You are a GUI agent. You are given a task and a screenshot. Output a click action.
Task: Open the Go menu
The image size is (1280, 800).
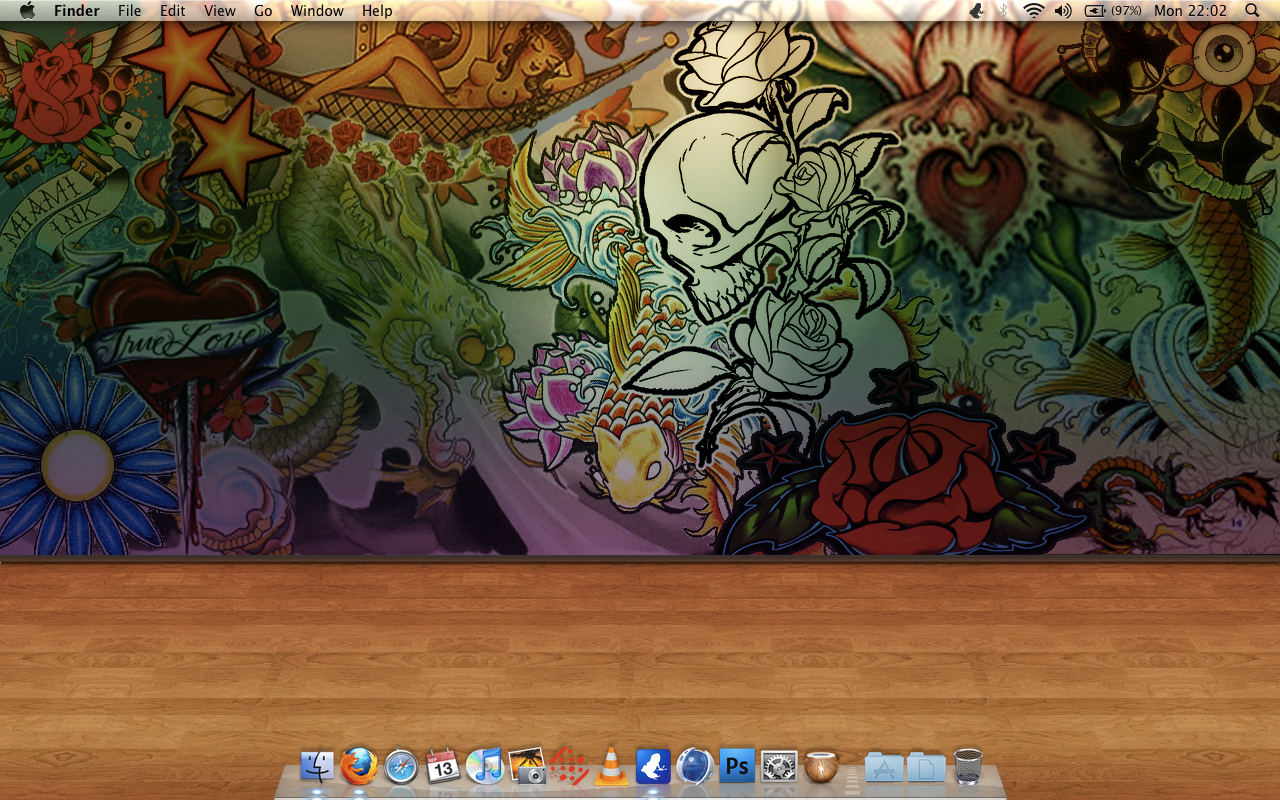pyautogui.click(x=263, y=11)
